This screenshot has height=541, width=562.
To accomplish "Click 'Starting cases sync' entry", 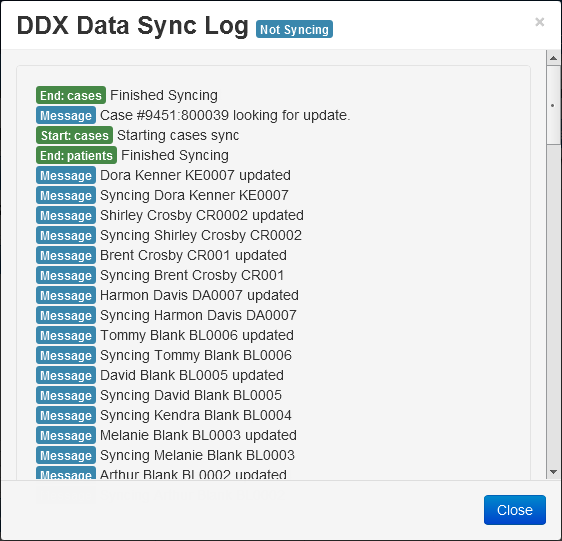I will pyautogui.click(x=178, y=136).
